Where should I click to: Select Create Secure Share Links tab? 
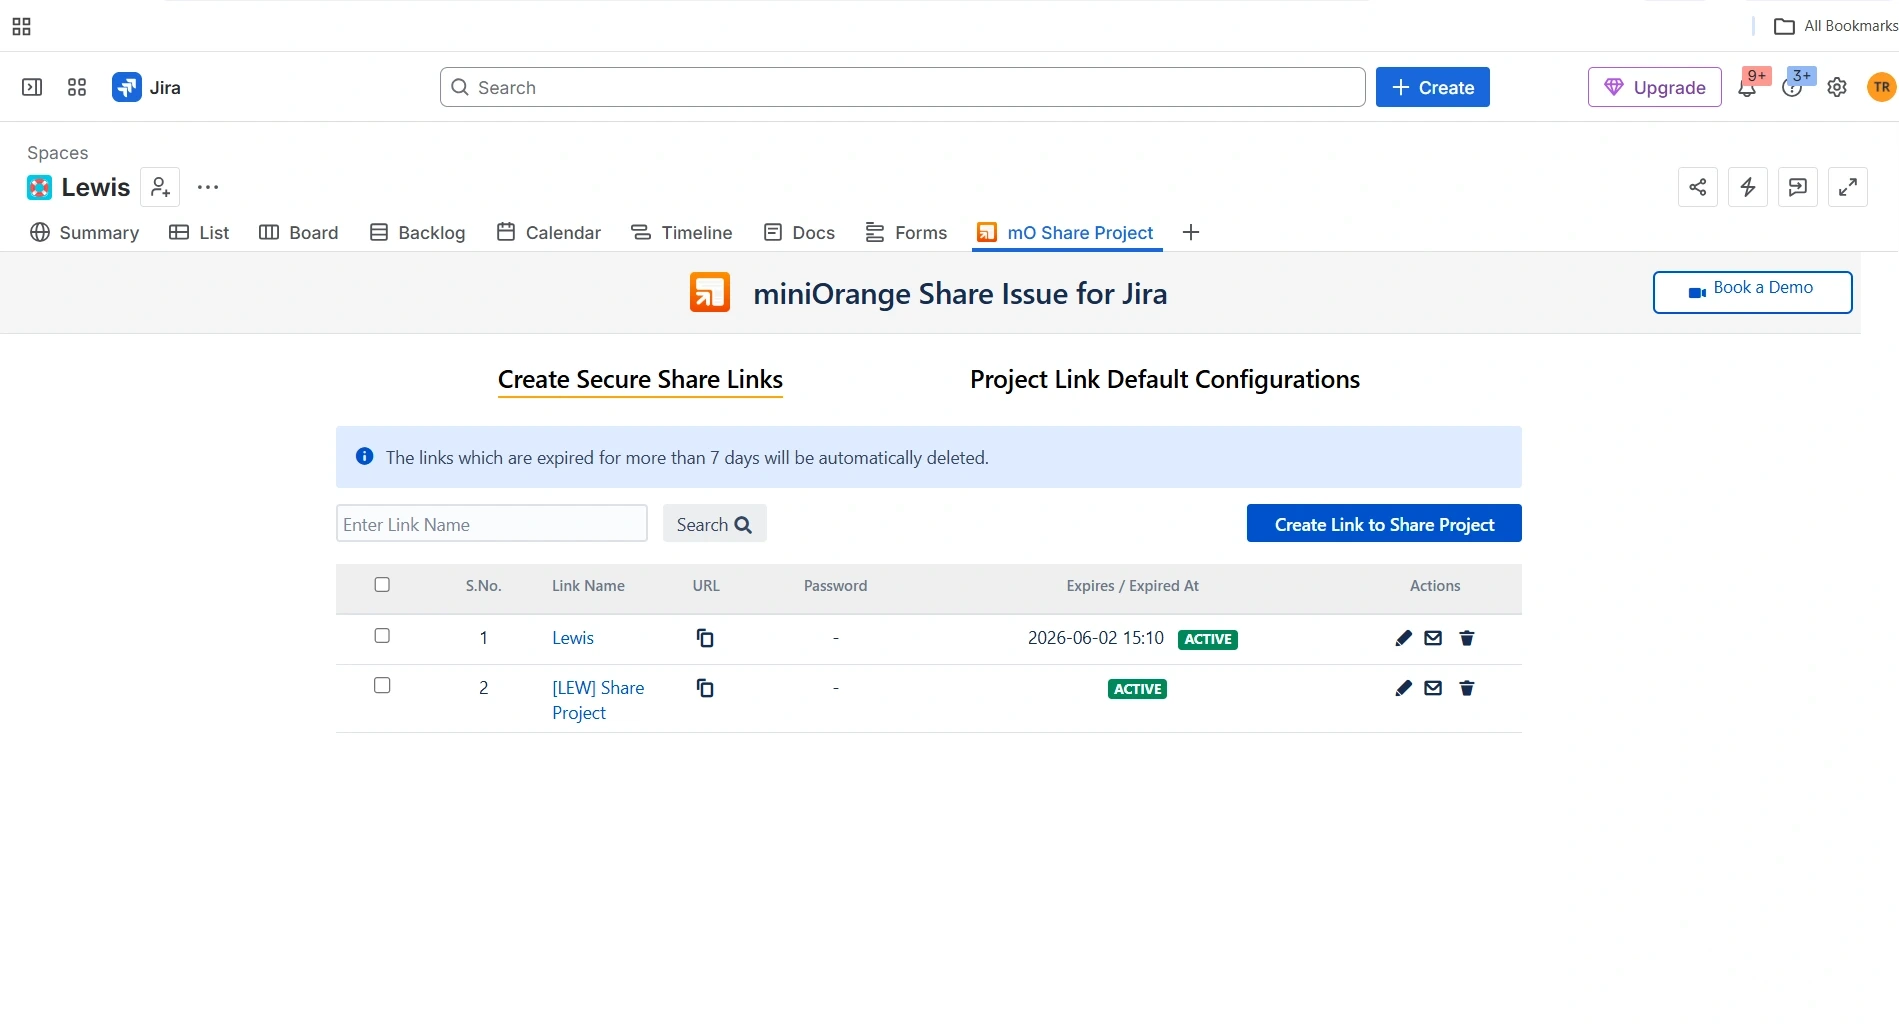[640, 380]
